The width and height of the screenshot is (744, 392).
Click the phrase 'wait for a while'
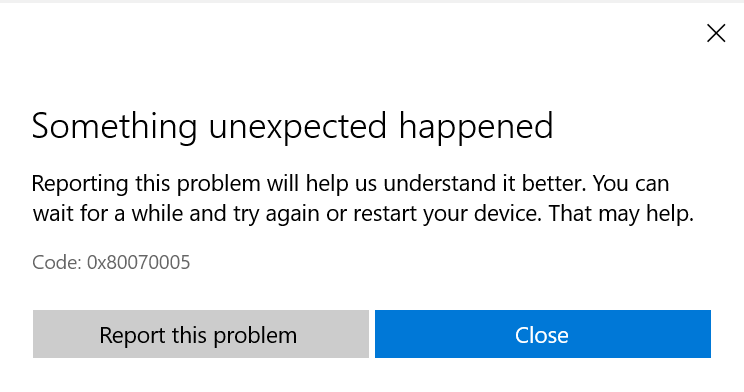pyautogui.click(x=108, y=214)
